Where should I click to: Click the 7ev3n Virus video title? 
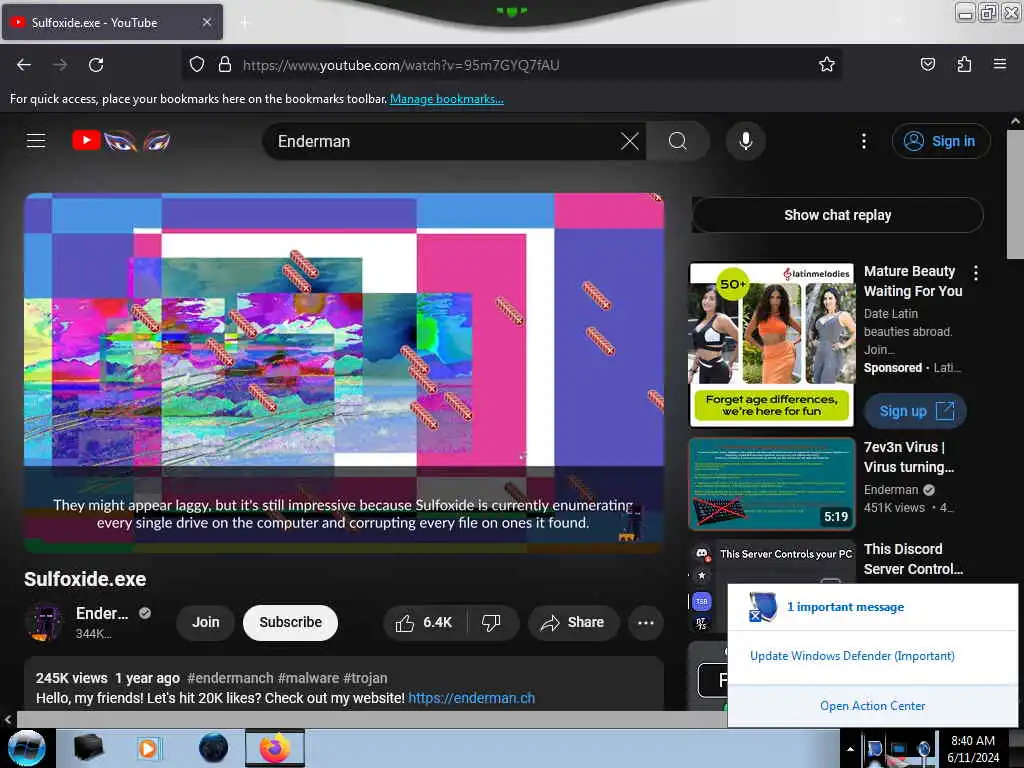(x=908, y=457)
